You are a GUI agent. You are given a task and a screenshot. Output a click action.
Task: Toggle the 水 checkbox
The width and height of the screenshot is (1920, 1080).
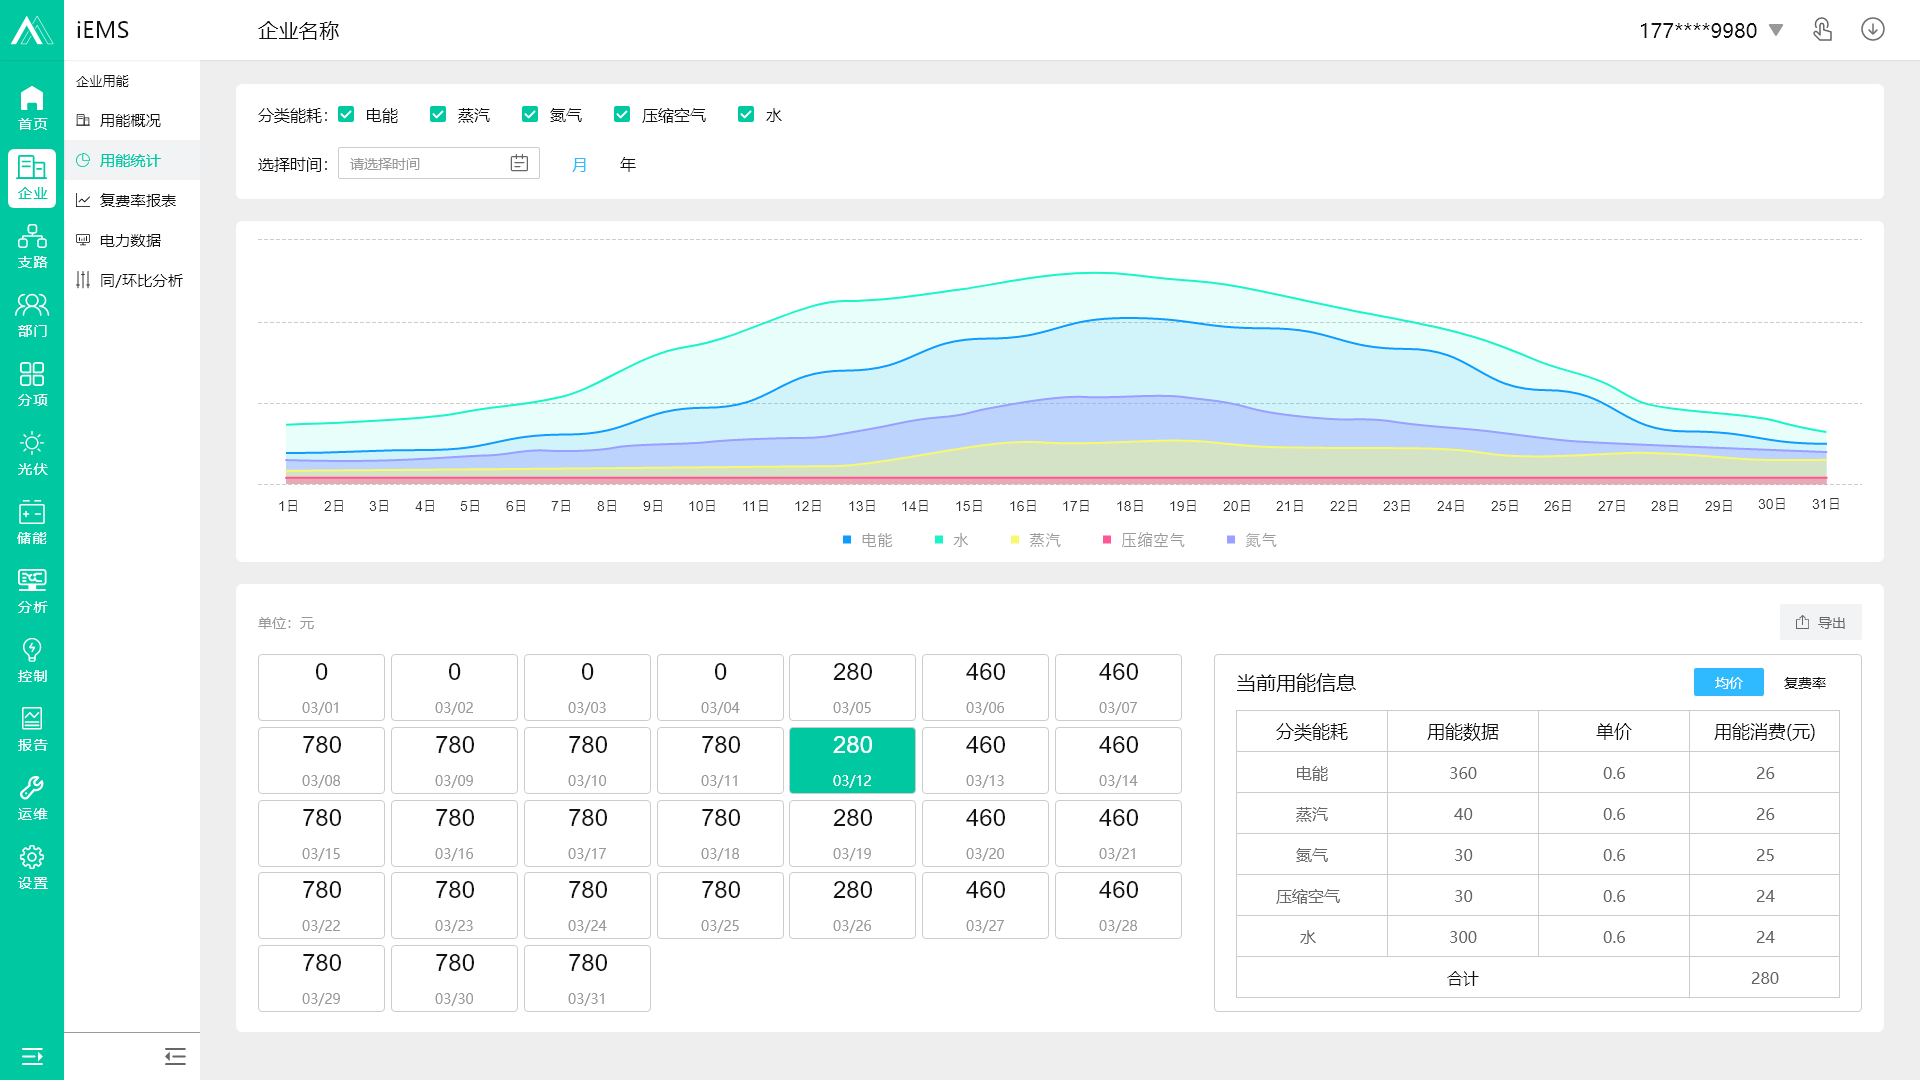pos(746,114)
